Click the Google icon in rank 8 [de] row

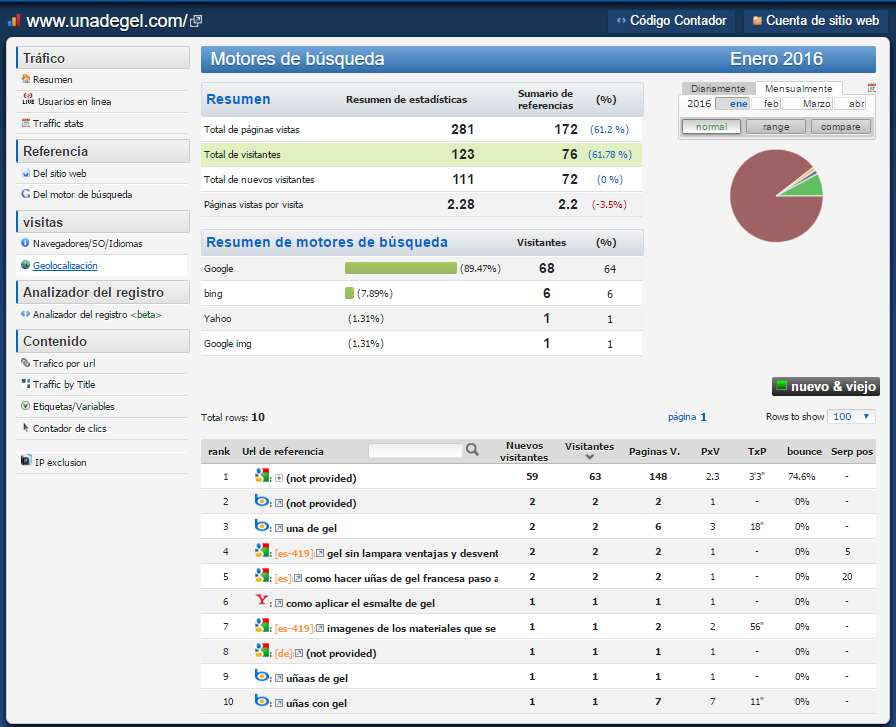tap(262, 650)
